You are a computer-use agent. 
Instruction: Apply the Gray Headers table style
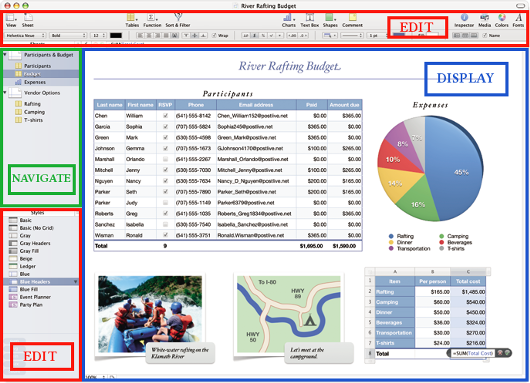35,243
